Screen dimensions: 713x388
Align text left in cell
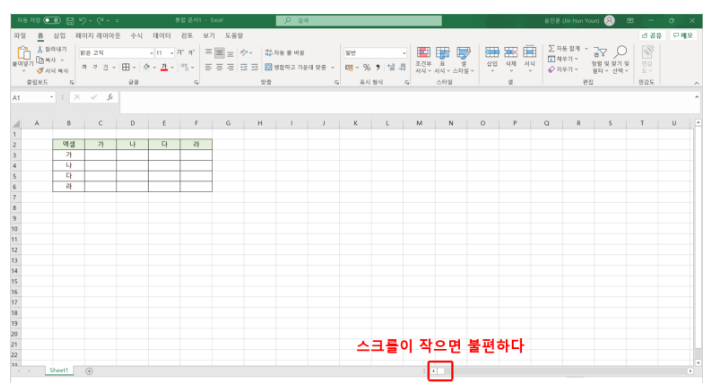pyautogui.click(x=208, y=67)
